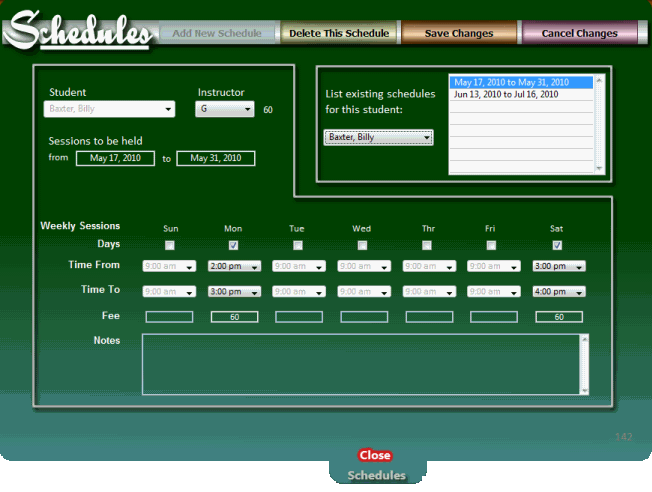This screenshot has height=492, width=652.
Task: Click the Cancel Changes button
Action: click(579, 33)
